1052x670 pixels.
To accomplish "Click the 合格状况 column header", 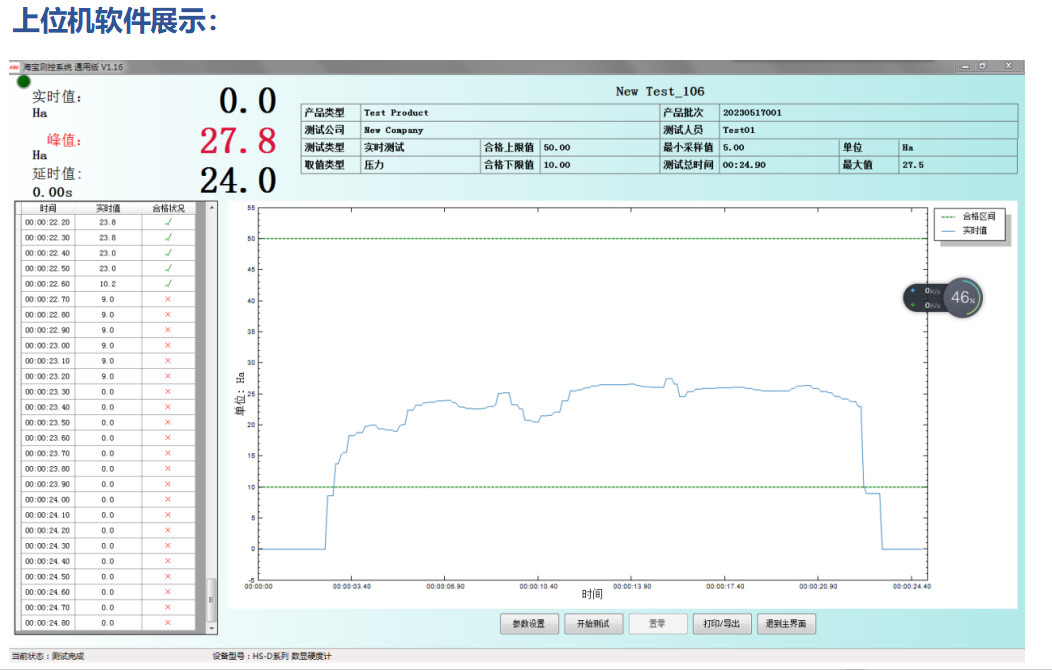I will 168,208.
